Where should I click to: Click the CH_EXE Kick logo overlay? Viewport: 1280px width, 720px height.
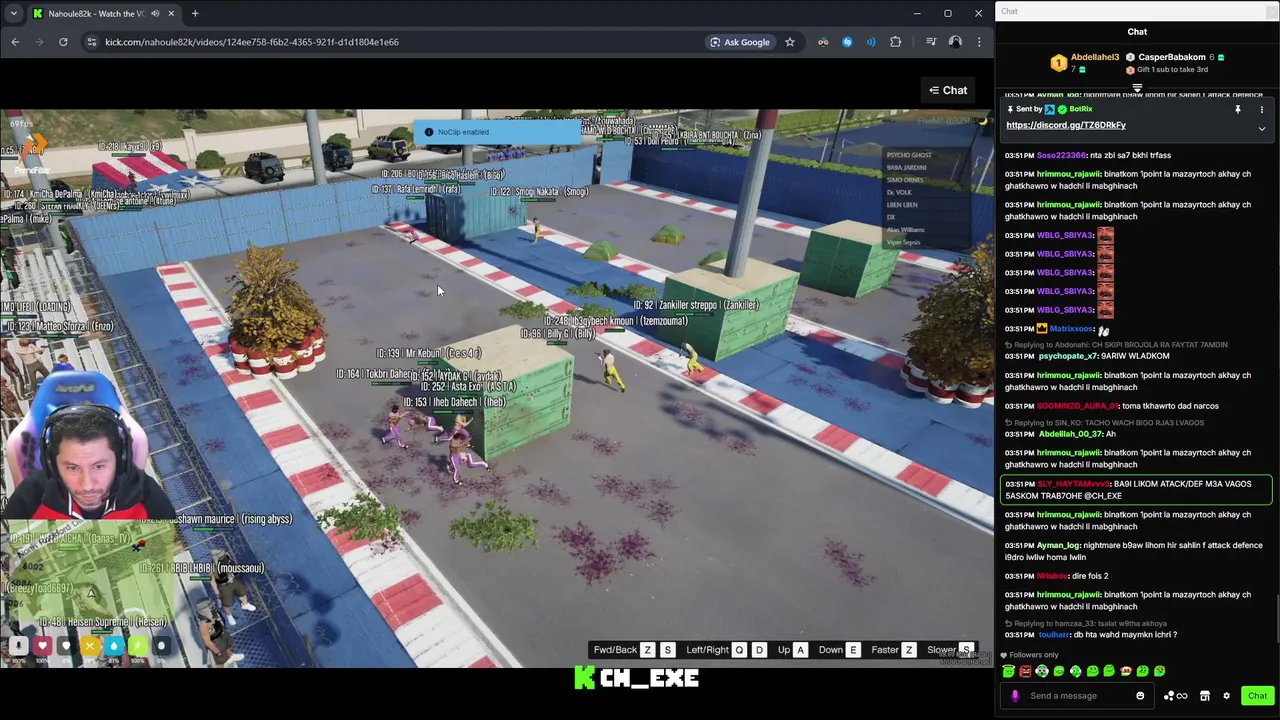click(x=637, y=678)
